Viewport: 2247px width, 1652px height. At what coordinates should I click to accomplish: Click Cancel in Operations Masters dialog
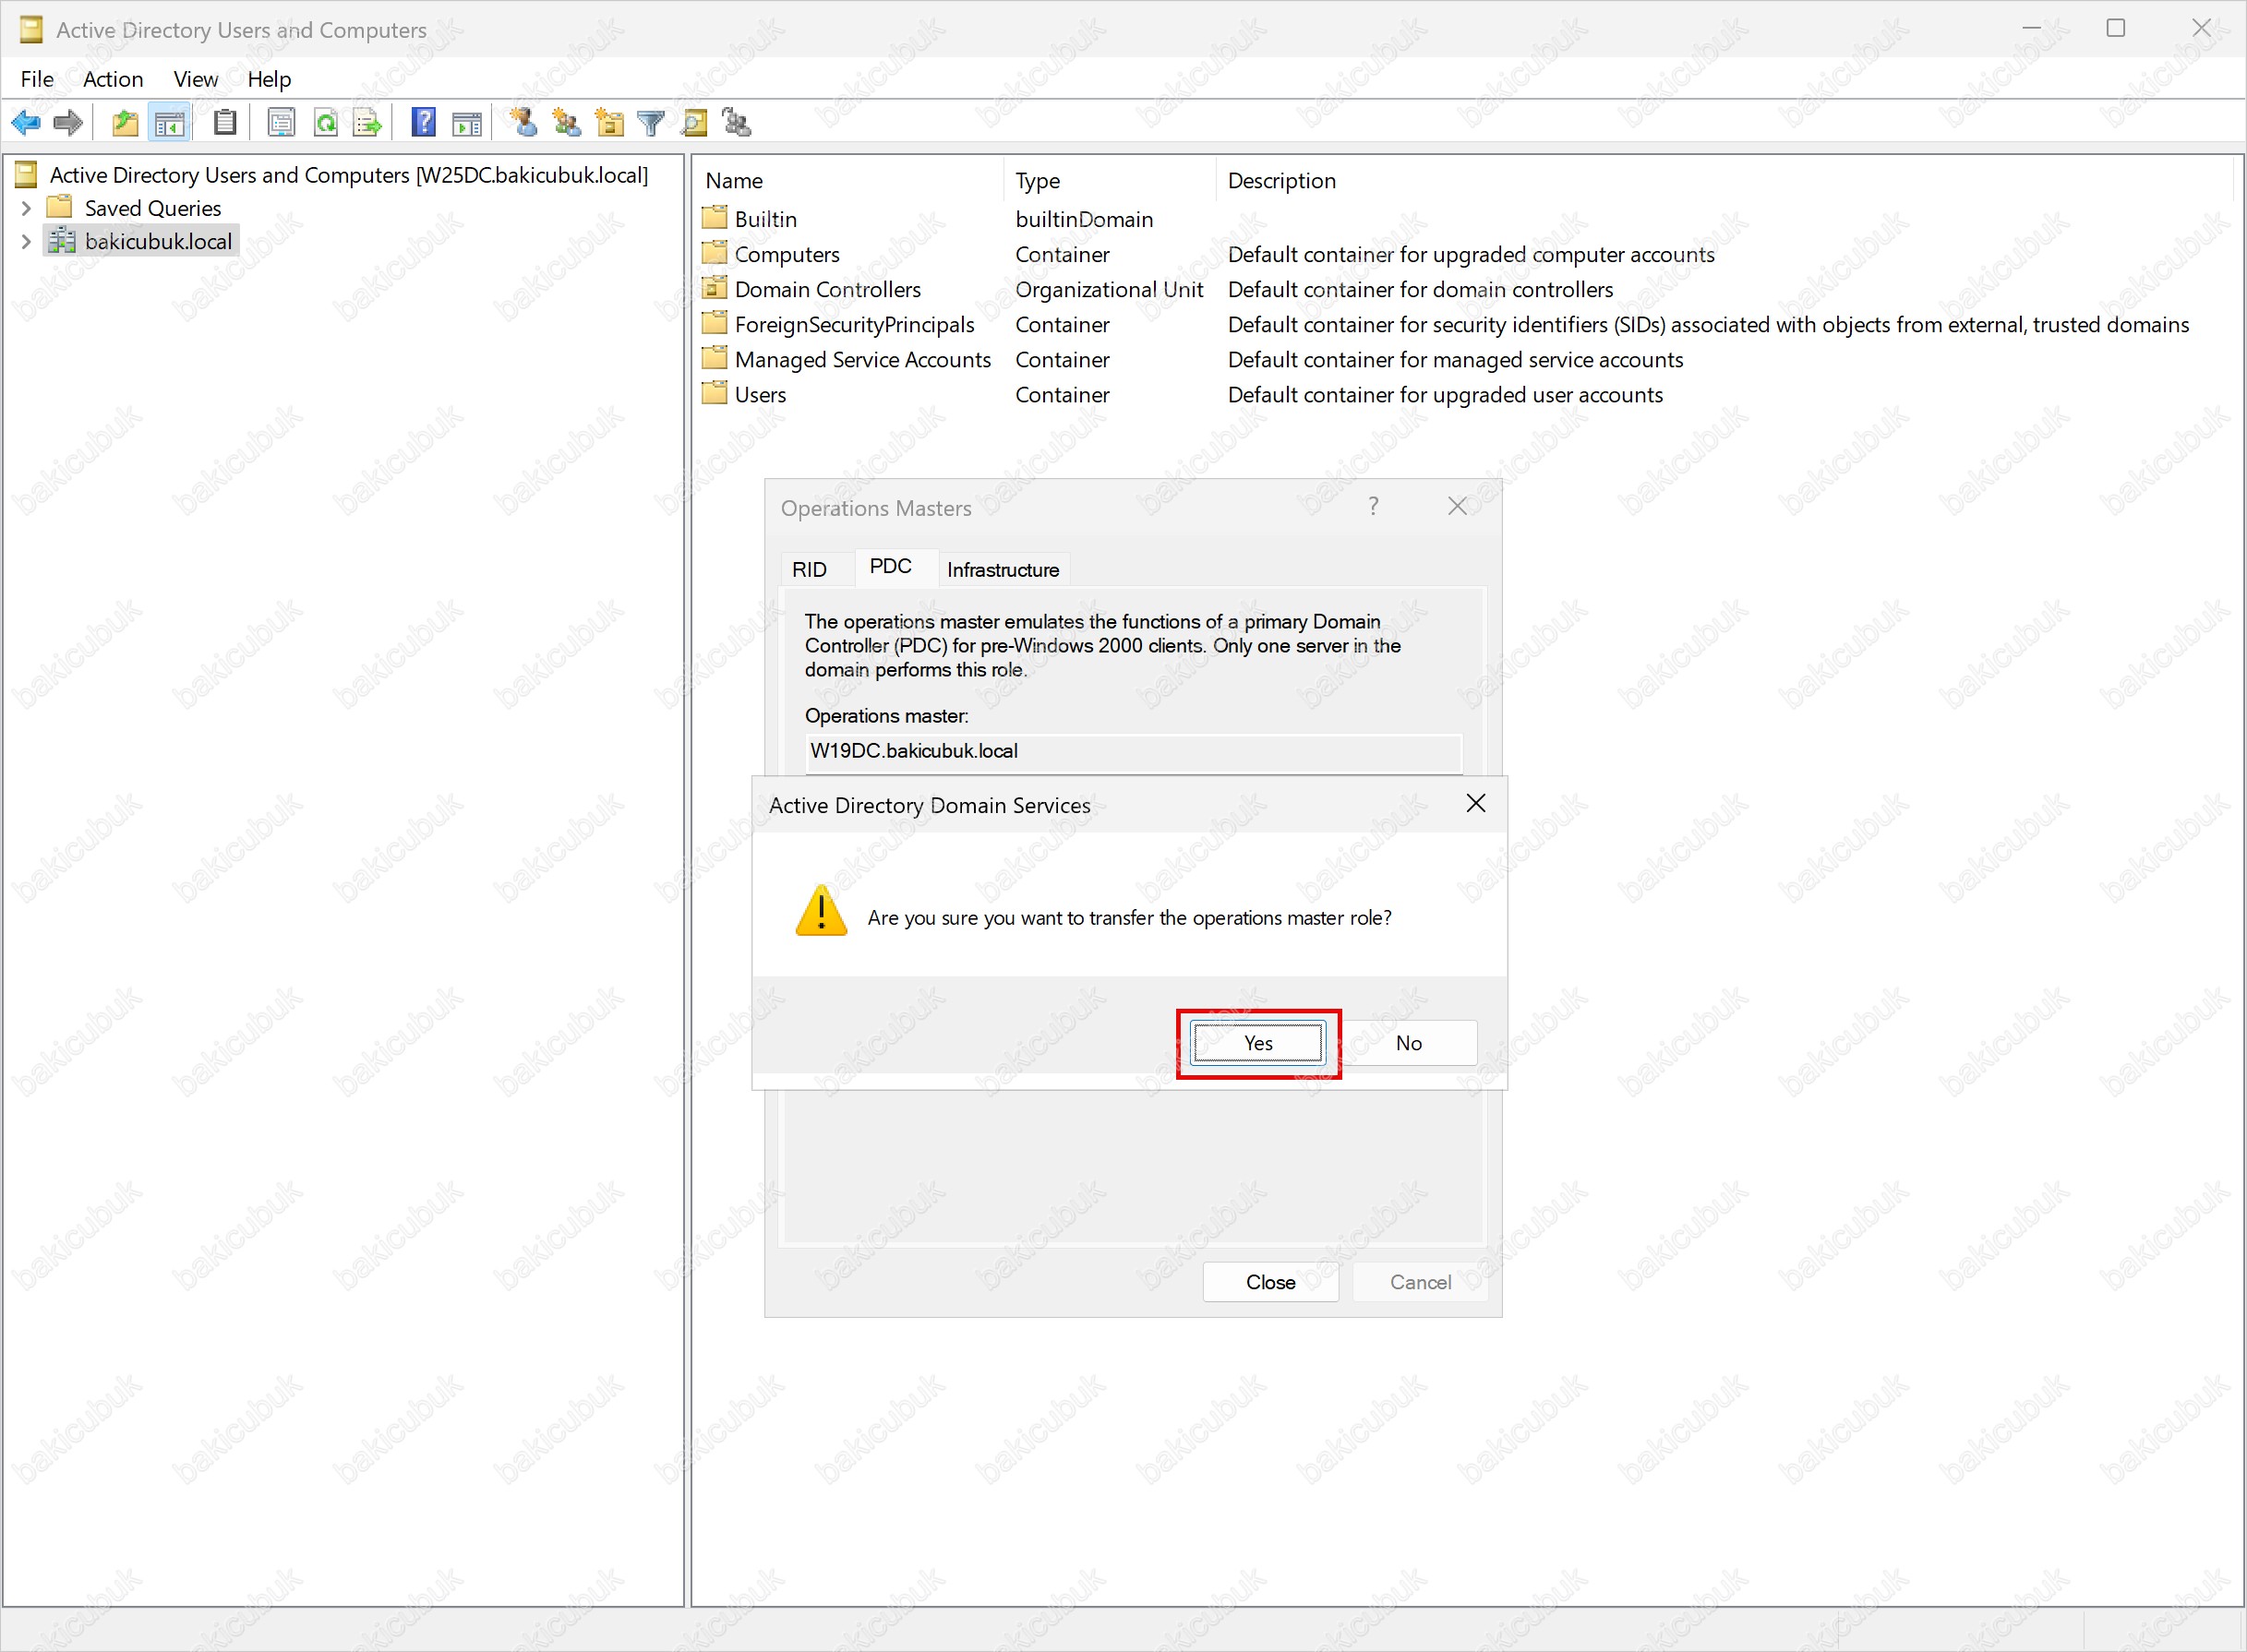[x=1420, y=1282]
